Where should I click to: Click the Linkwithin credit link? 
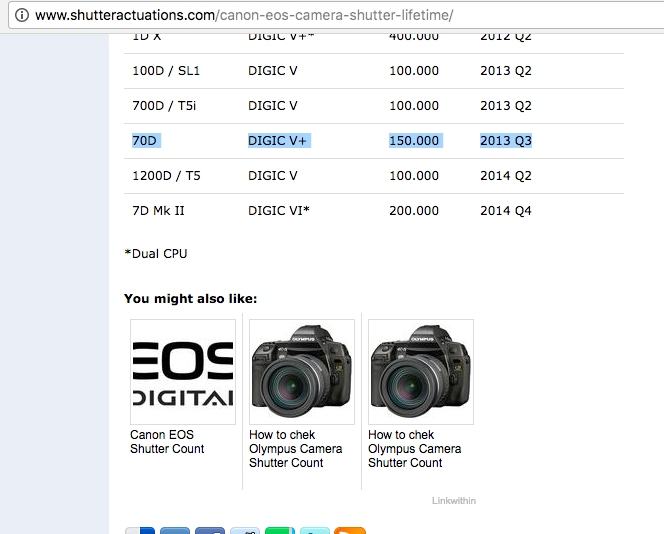tap(454, 501)
